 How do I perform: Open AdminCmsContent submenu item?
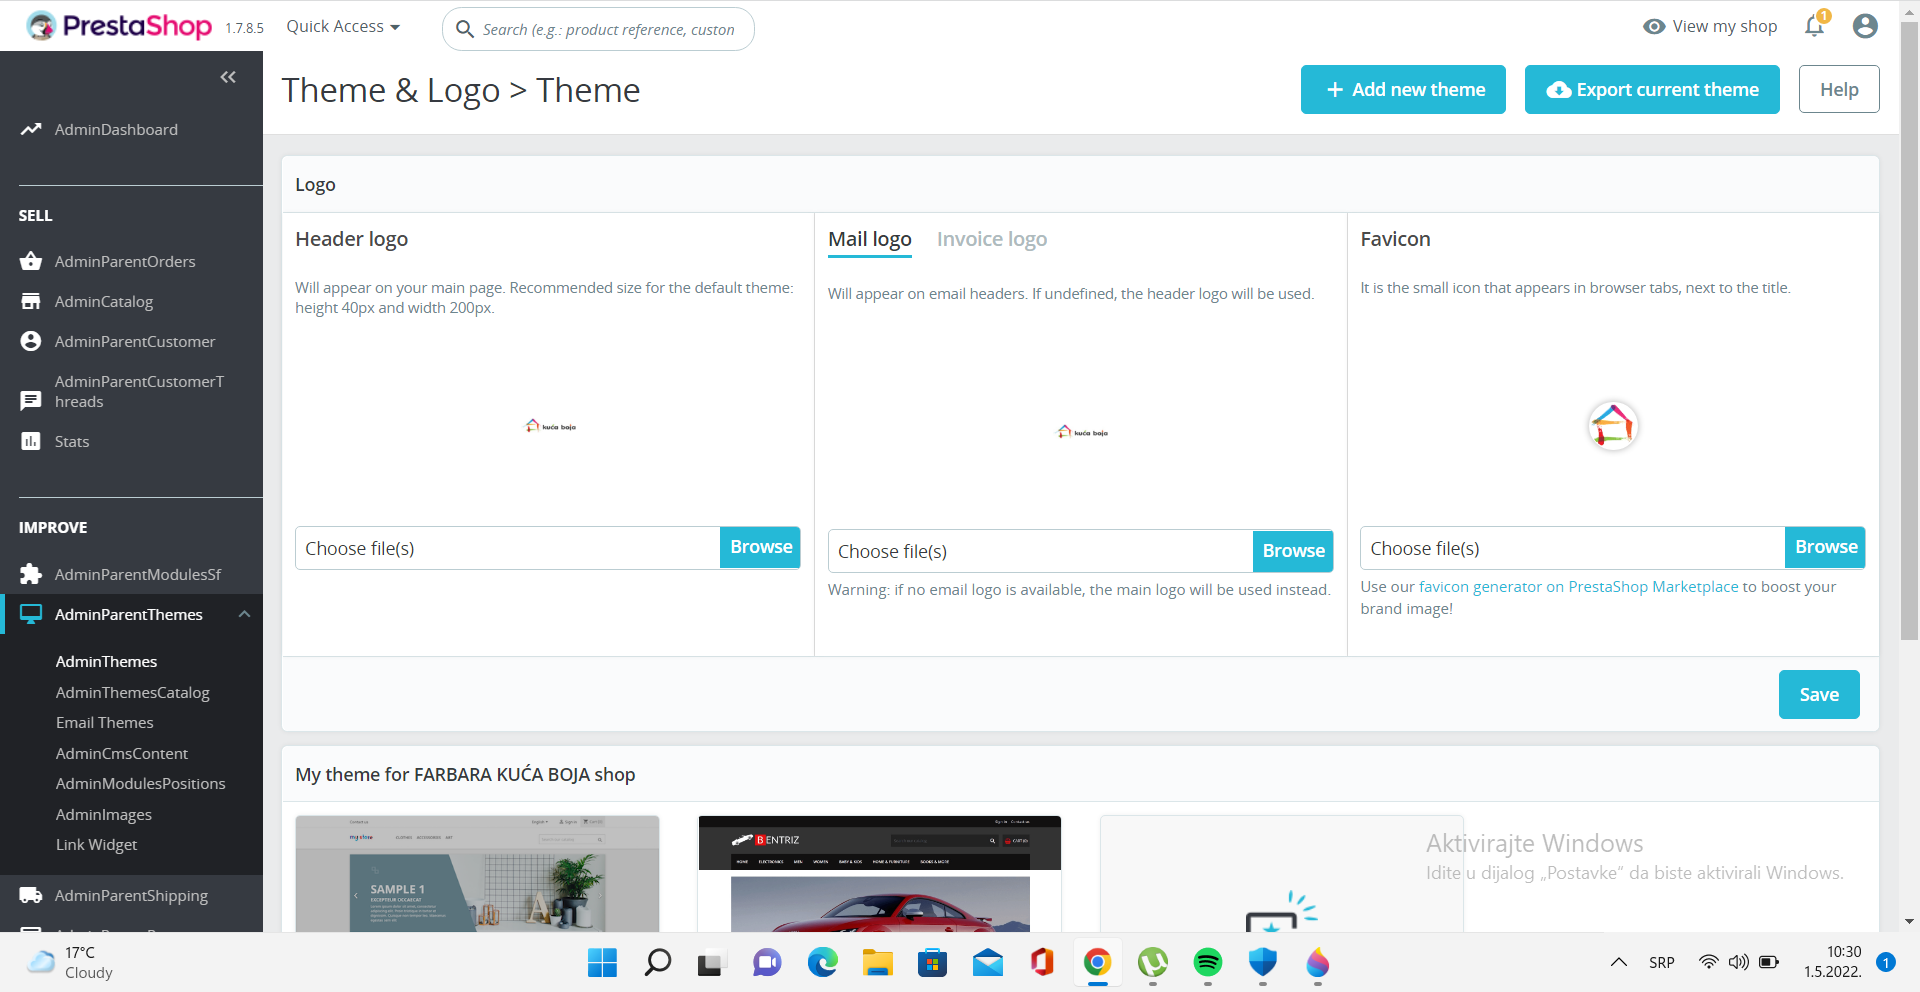point(122,753)
